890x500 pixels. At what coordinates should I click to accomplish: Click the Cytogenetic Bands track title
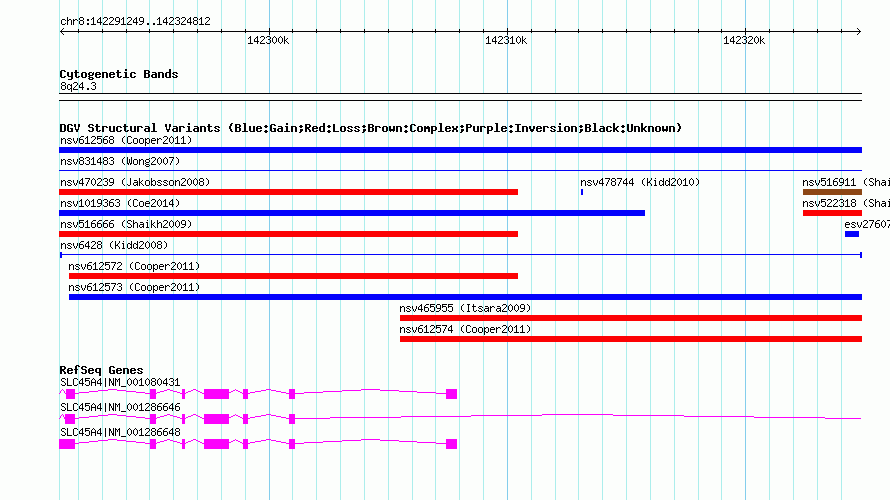point(119,74)
